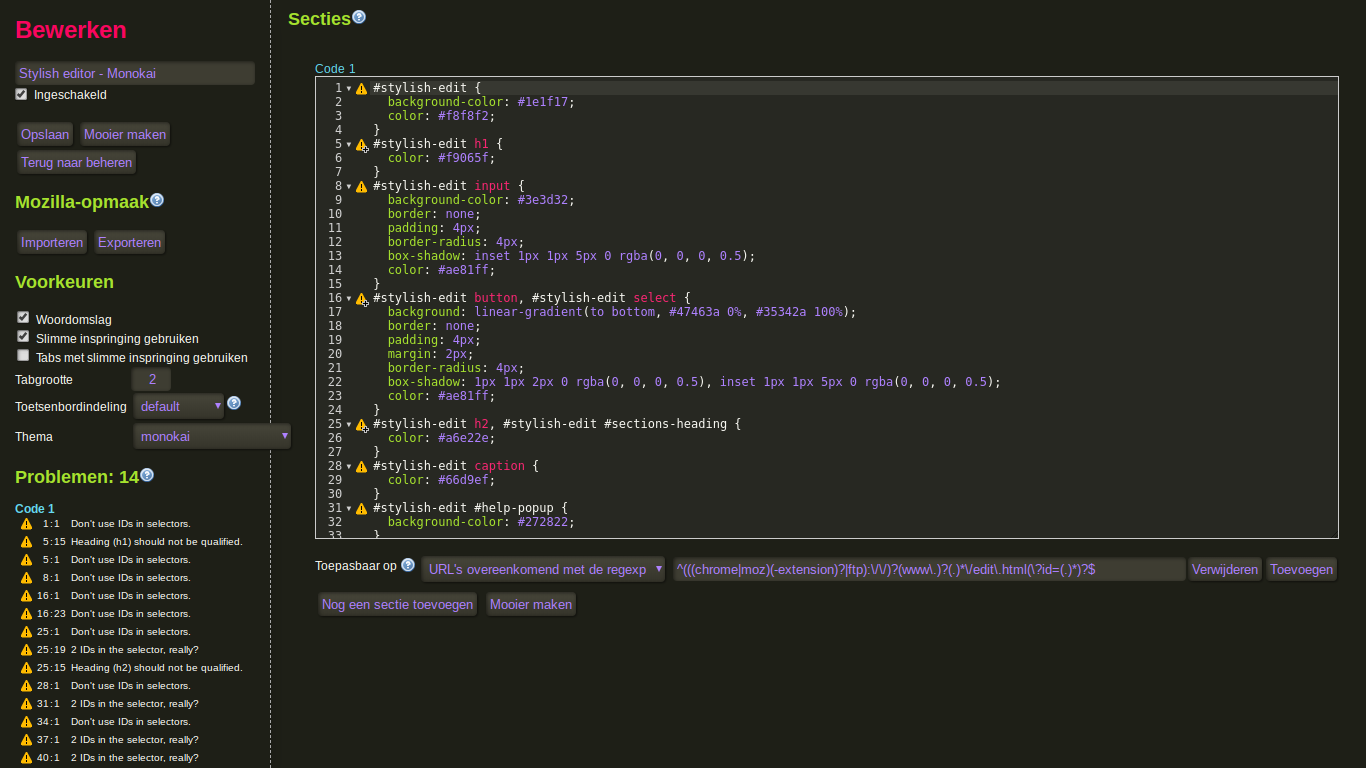Click warning icon of problem 25:19
Viewport: 1366px width, 768px height.
[26, 650]
